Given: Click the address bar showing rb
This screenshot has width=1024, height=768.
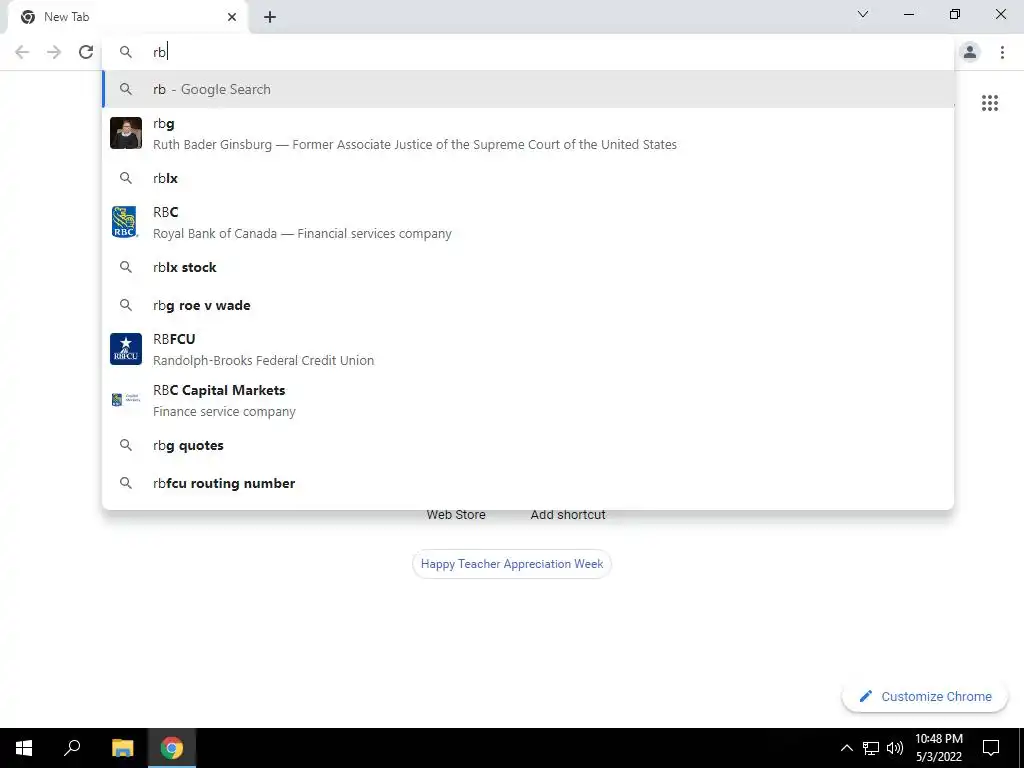Looking at the screenshot, I should 528,52.
